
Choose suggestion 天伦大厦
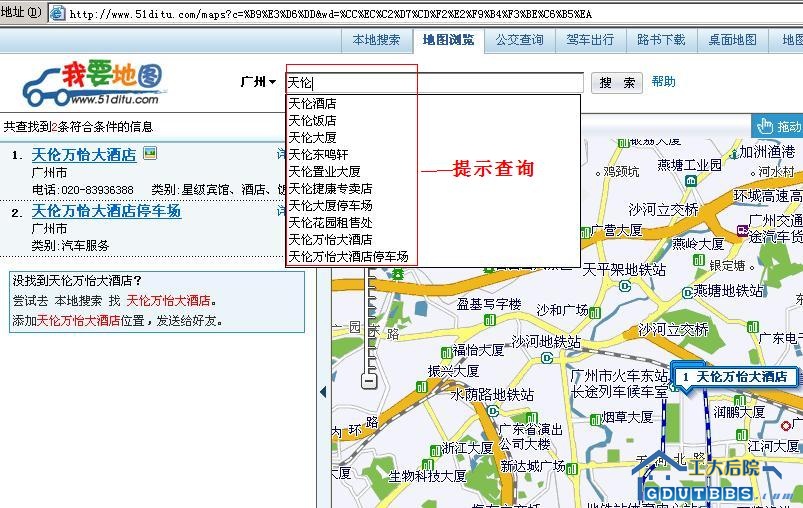[x=312, y=137]
